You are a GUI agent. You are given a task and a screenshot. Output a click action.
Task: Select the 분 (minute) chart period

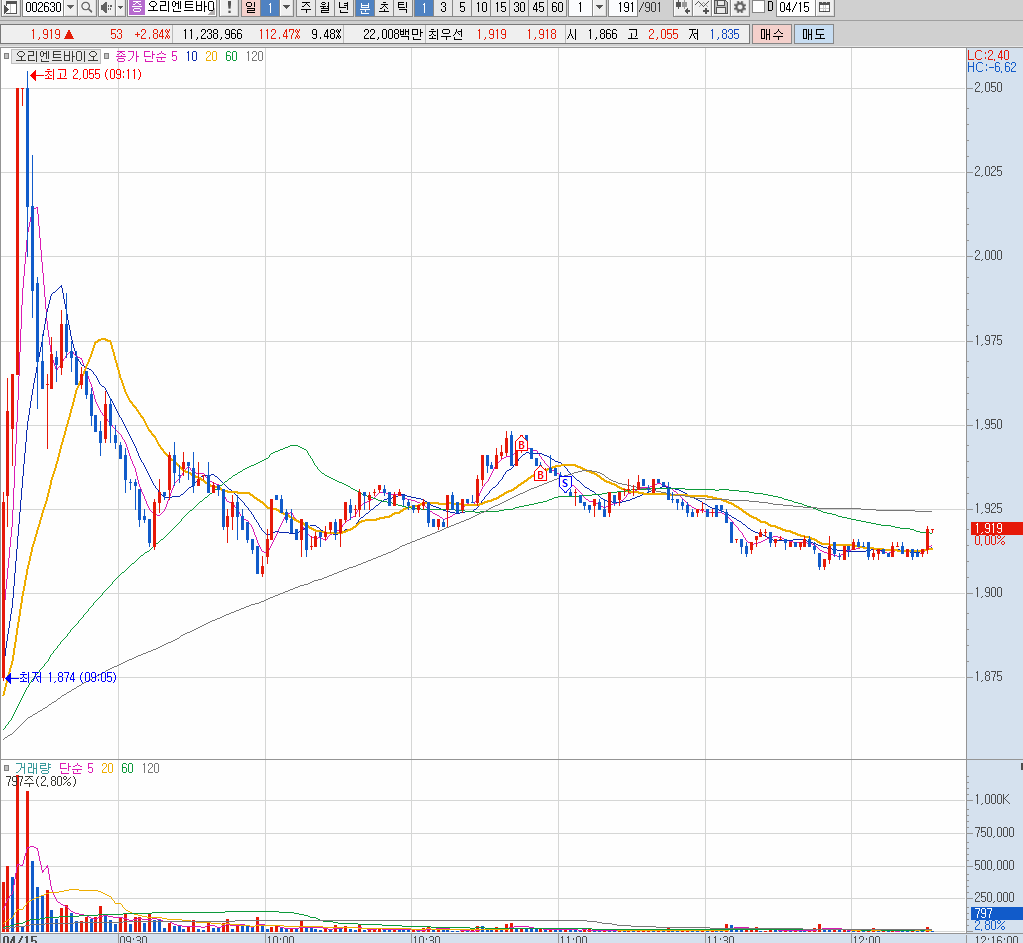[x=364, y=8]
